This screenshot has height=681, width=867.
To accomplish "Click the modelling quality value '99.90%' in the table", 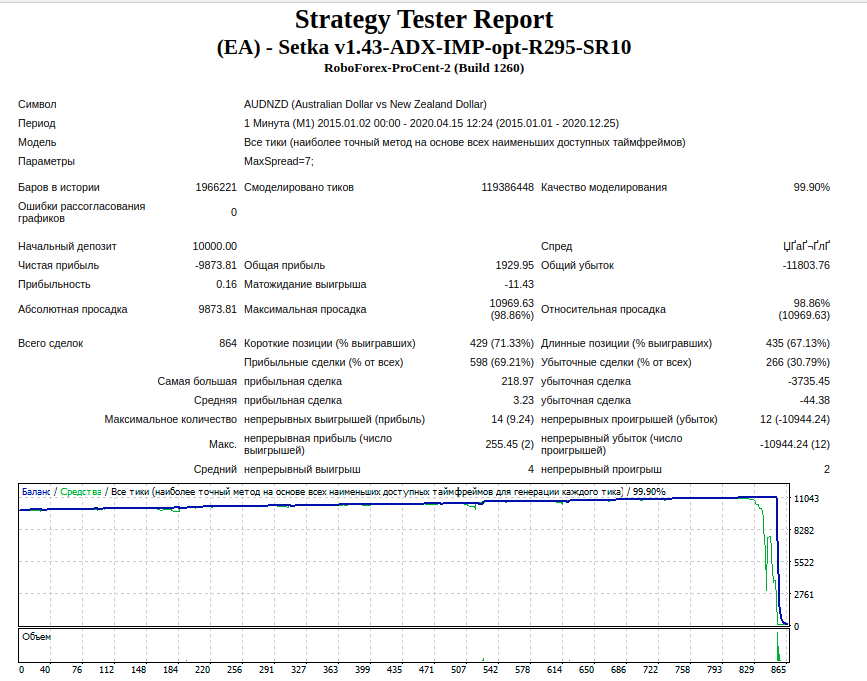I will pos(811,187).
